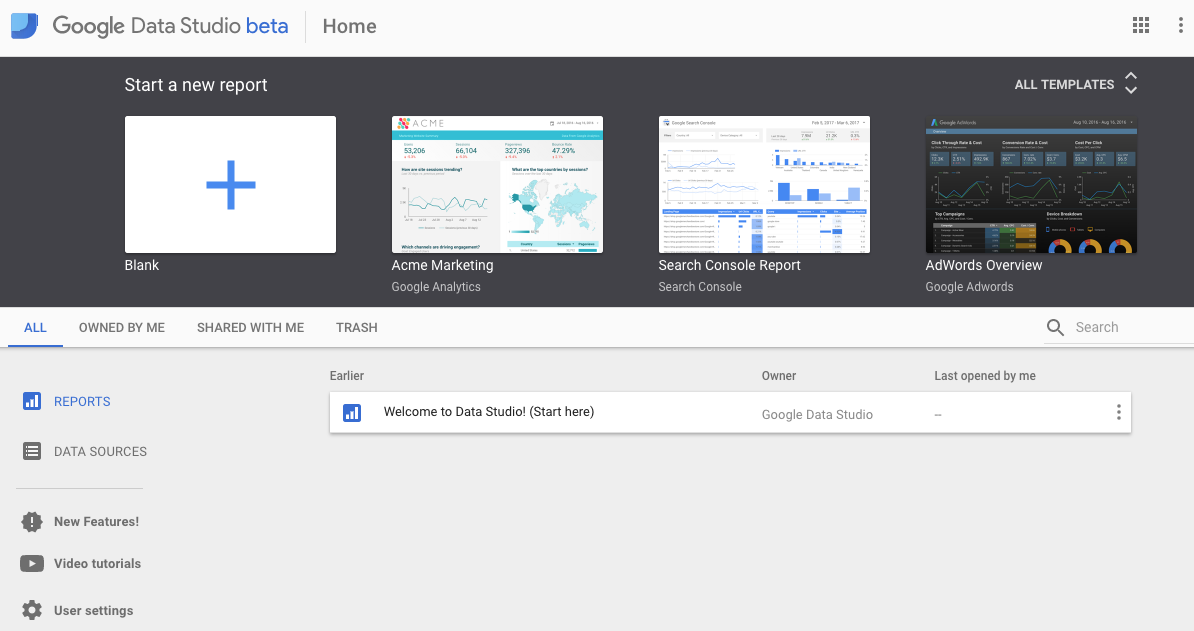
Task: Open more options for Welcome report row
Action: coord(1118,412)
